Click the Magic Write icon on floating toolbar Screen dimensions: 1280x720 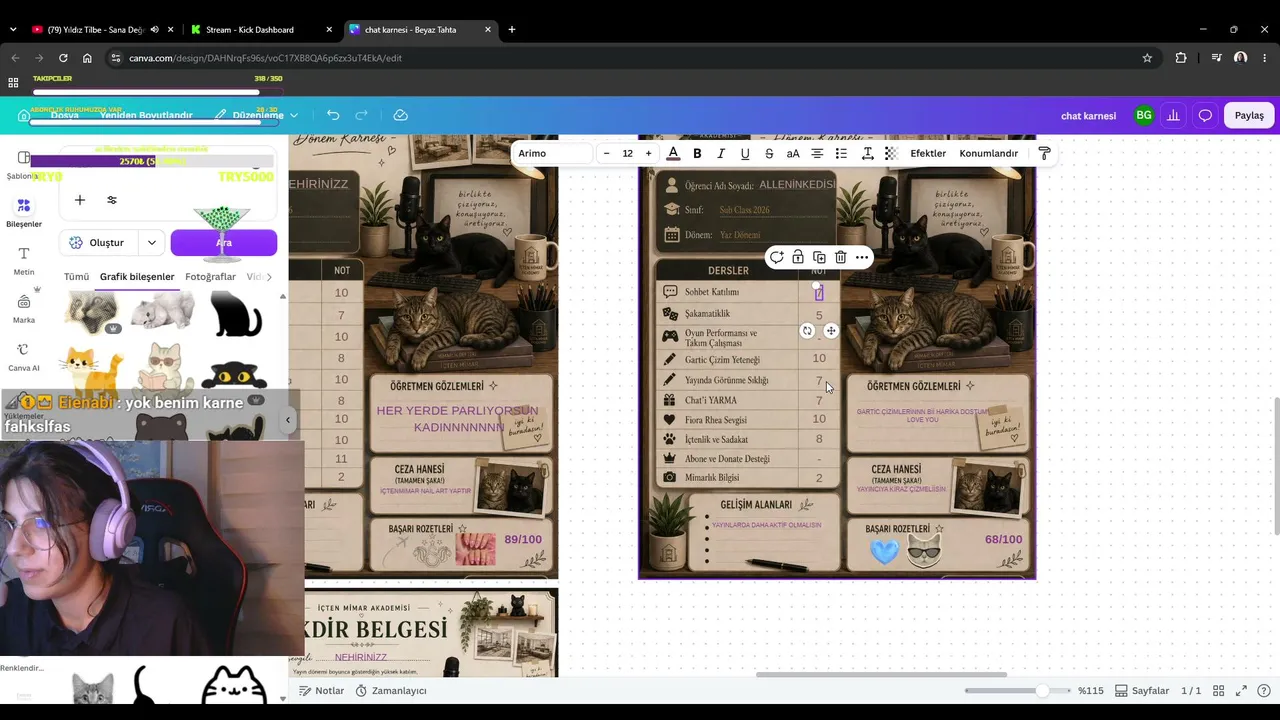[x=776, y=257]
